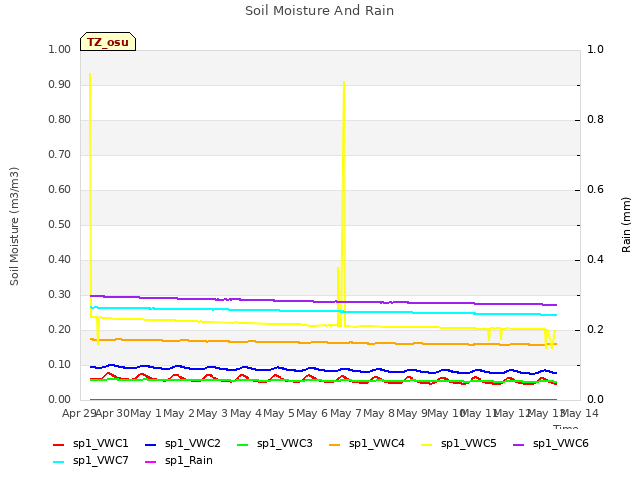The width and height of the screenshot is (640, 480).
Task: Click the green sp1_VWC3 legend swatch
Action: tap(242, 444)
